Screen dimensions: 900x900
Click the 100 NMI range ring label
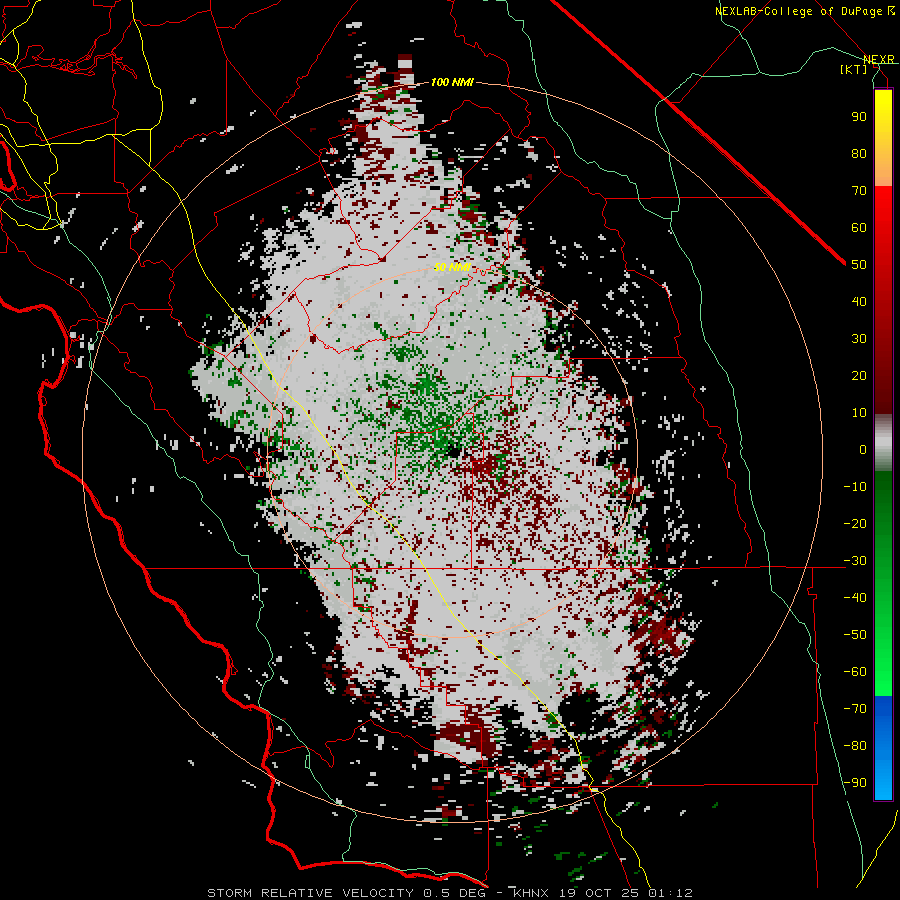(452, 82)
